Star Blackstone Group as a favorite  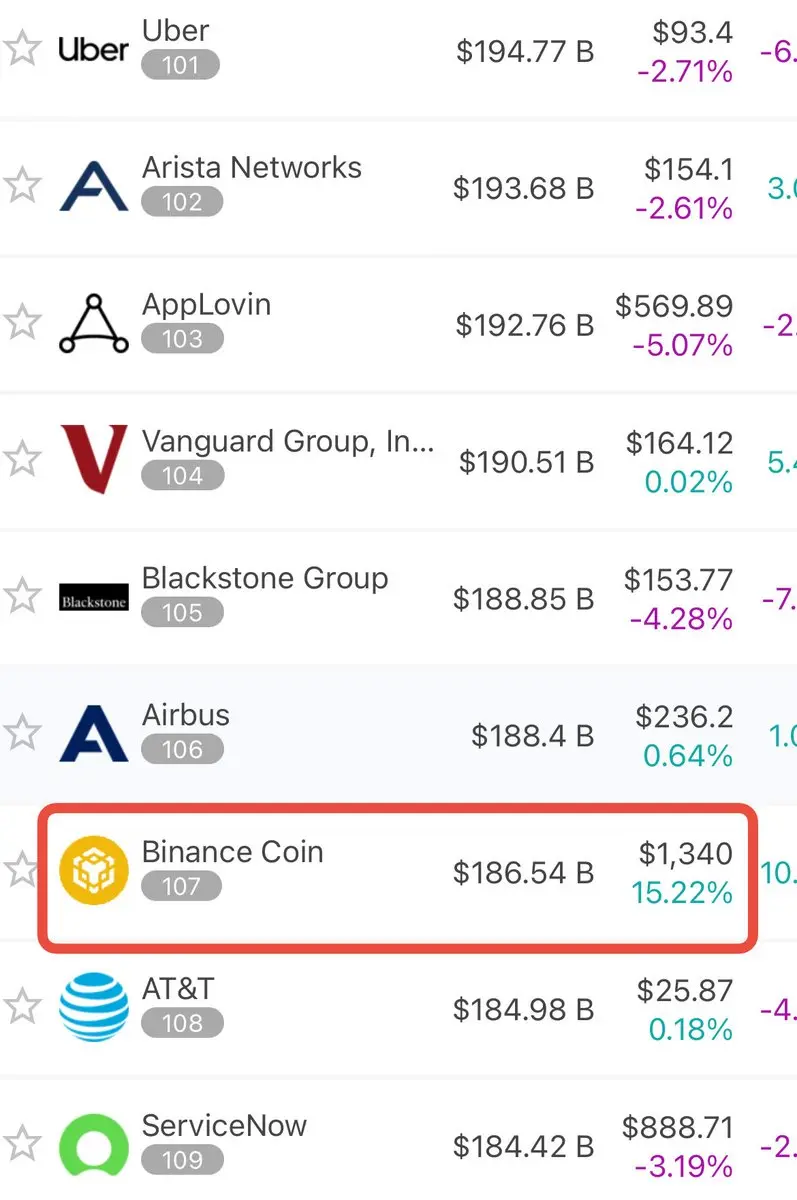tap(22, 597)
